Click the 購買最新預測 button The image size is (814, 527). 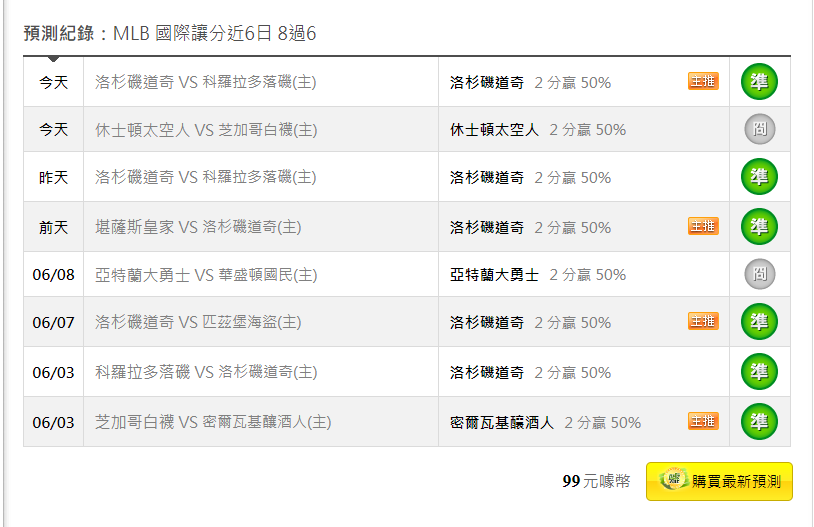pyautogui.click(x=719, y=481)
